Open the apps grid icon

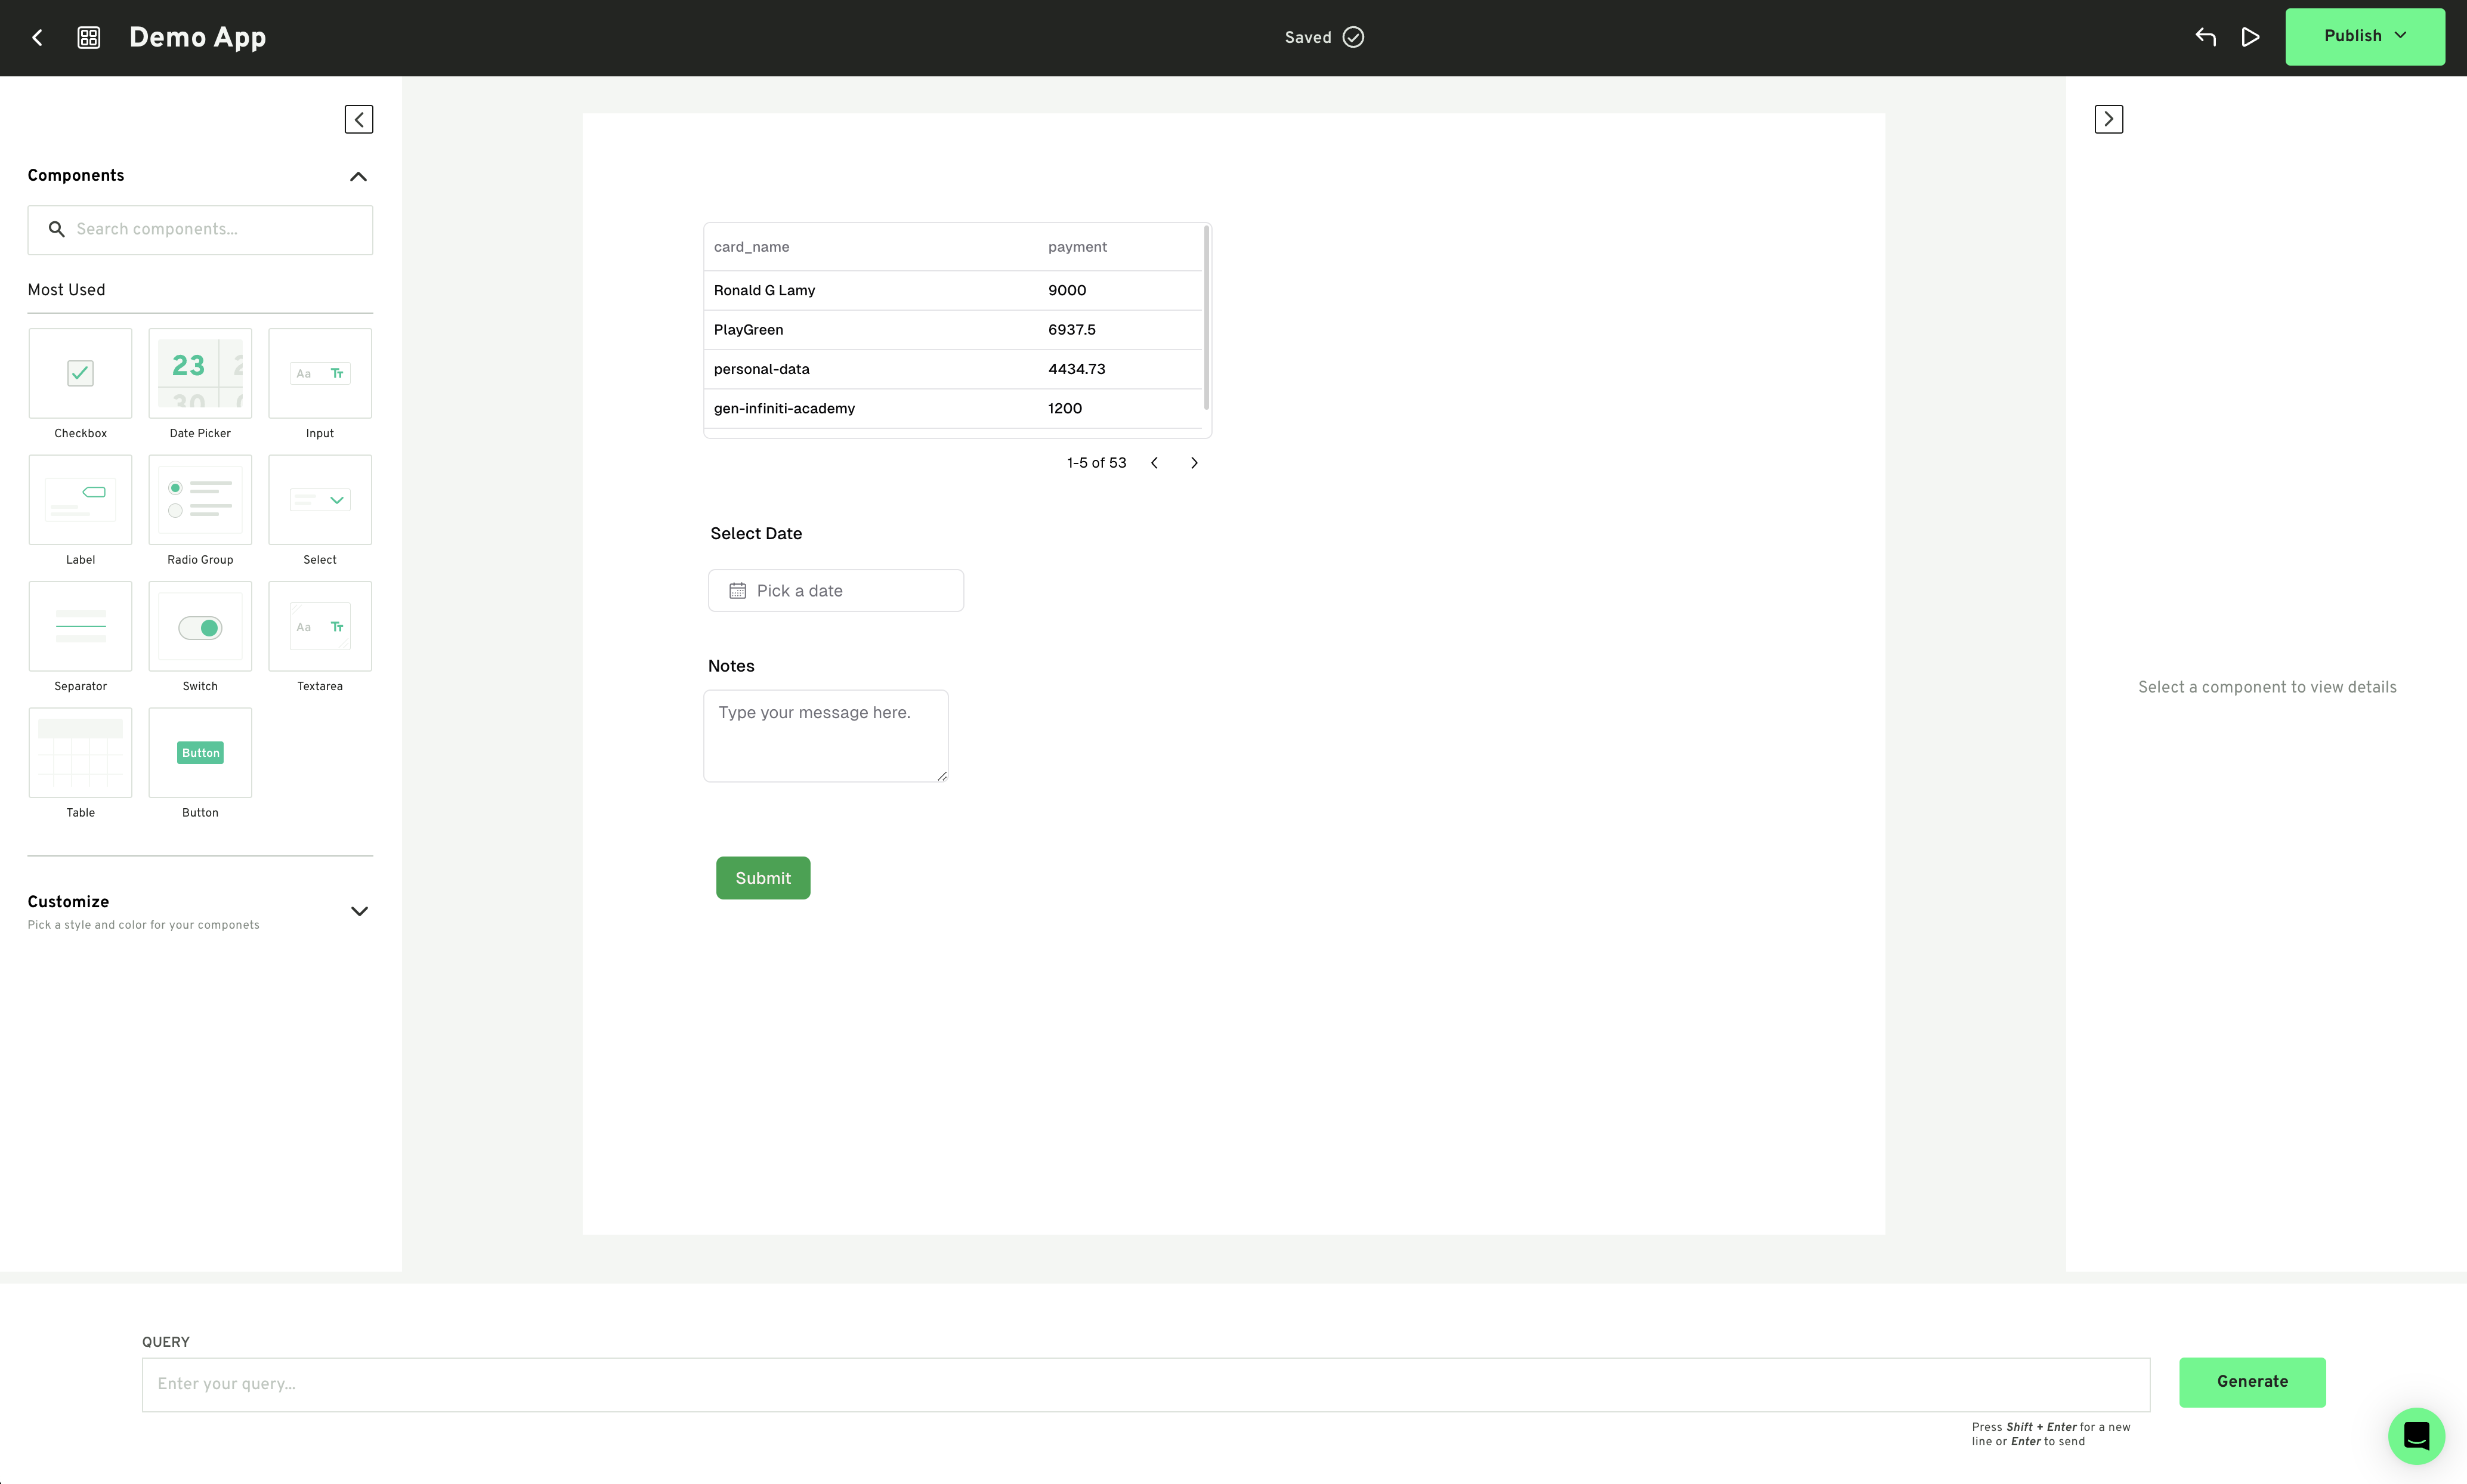point(89,38)
